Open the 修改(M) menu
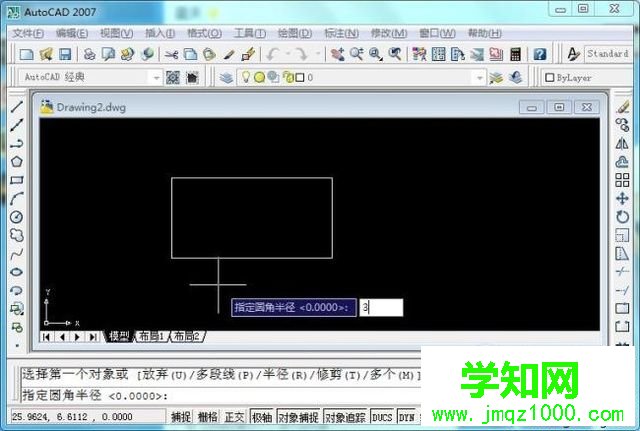This screenshot has width=640, height=431. [x=389, y=33]
